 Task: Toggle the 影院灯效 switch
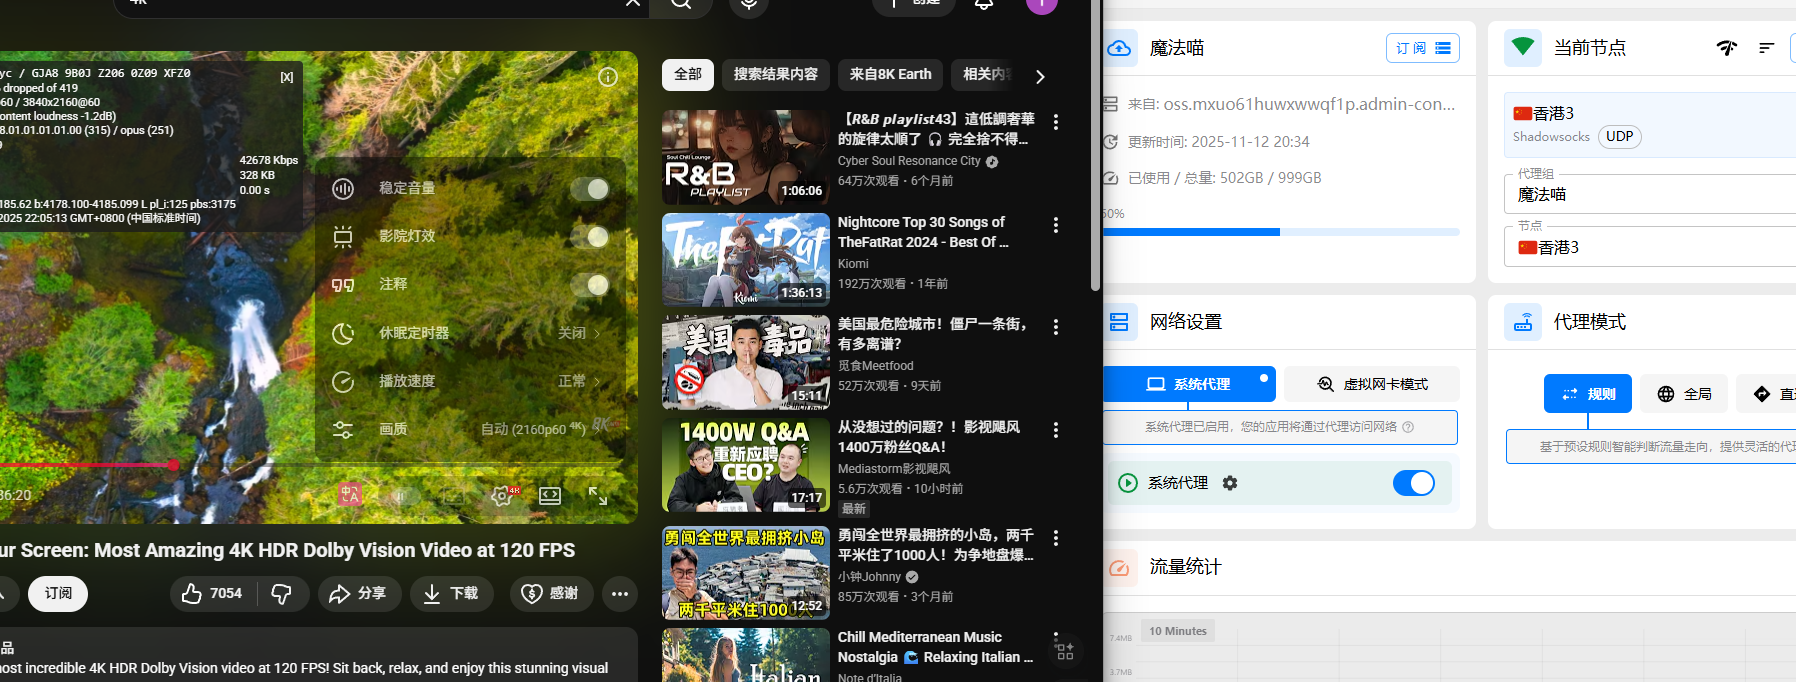tap(589, 237)
